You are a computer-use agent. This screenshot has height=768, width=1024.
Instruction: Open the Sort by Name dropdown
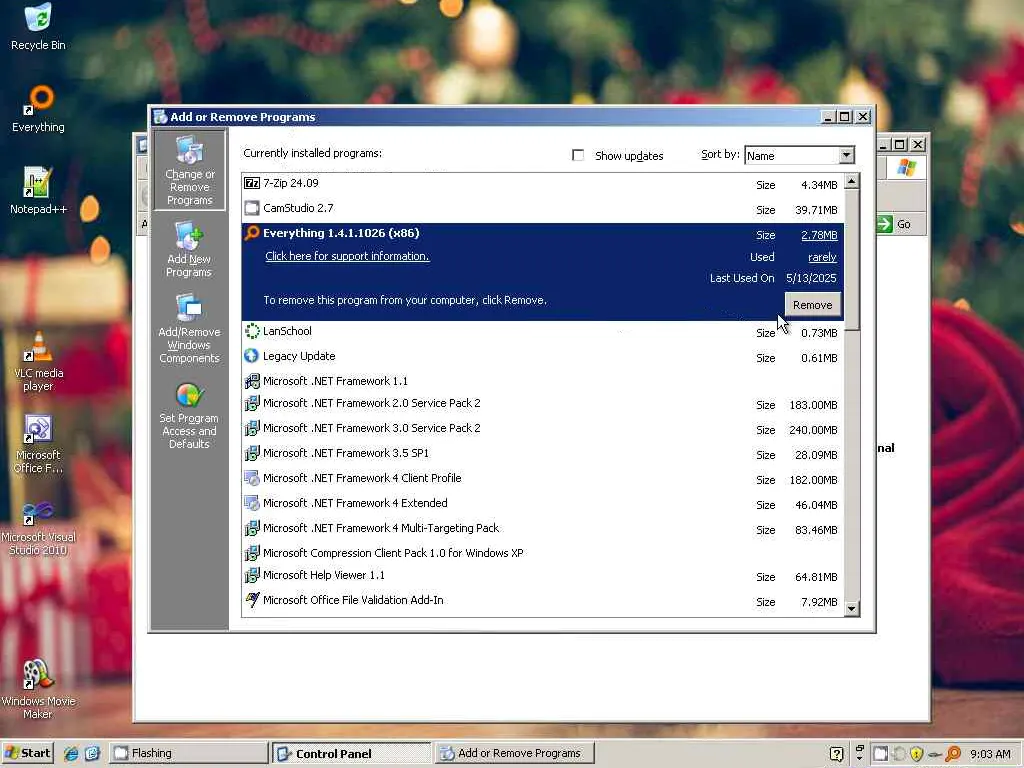(846, 155)
